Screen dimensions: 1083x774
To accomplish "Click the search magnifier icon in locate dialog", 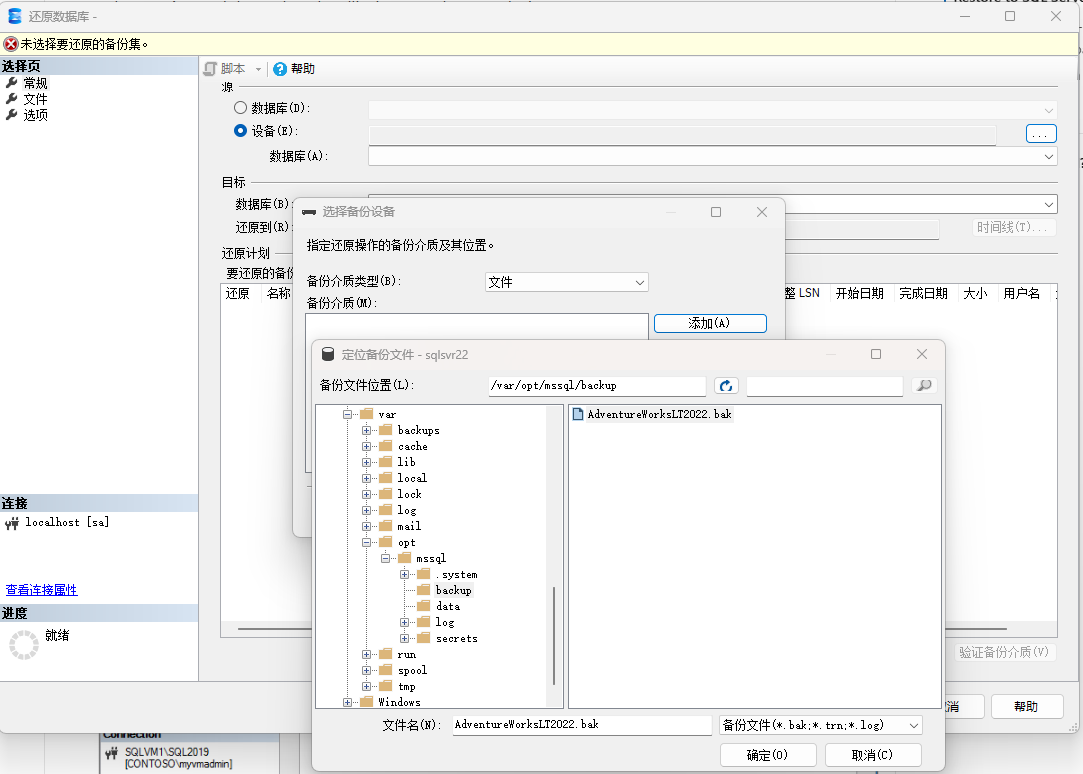I will point(924,385).
